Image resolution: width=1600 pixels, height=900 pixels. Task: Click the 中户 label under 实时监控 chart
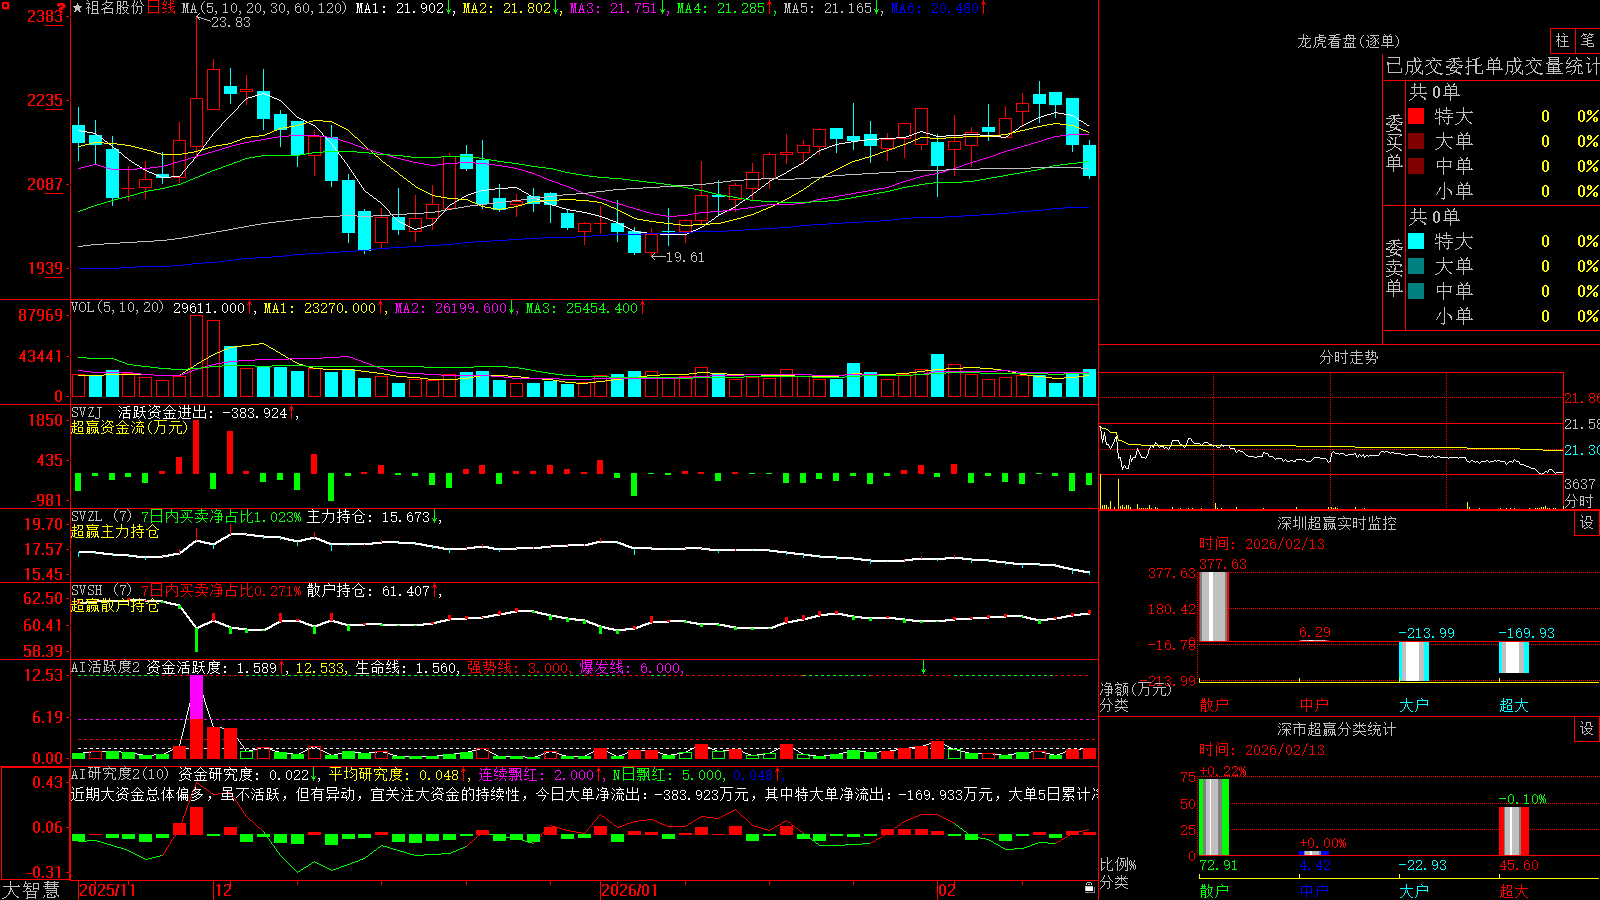[x=1314, y=705]
